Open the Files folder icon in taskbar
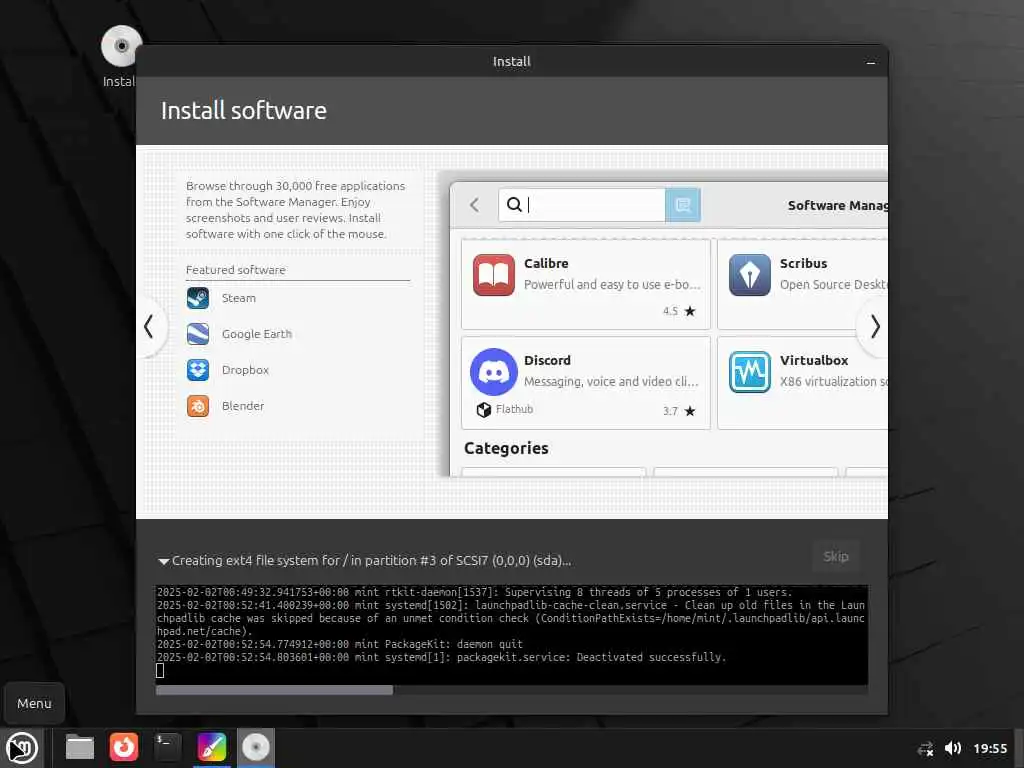This screenshot has width=1024, height=768. coord(80,747)
